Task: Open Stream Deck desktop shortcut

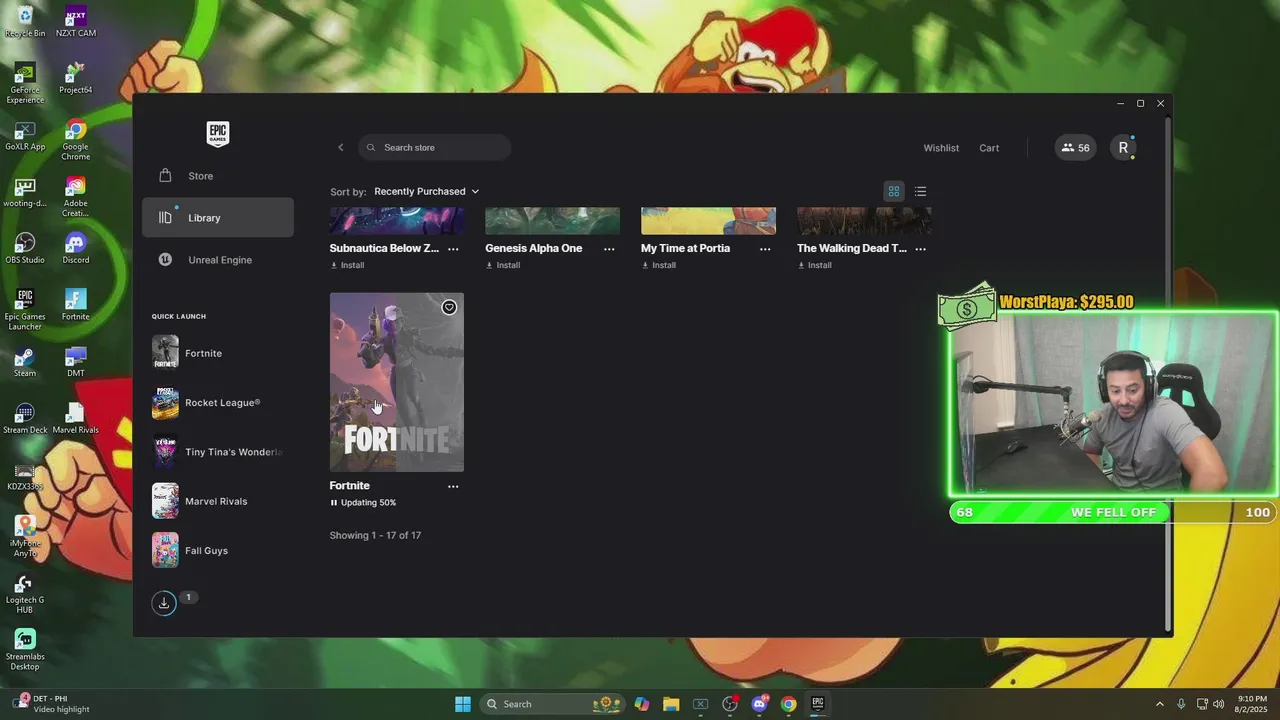Action: [x=25, y=419]
